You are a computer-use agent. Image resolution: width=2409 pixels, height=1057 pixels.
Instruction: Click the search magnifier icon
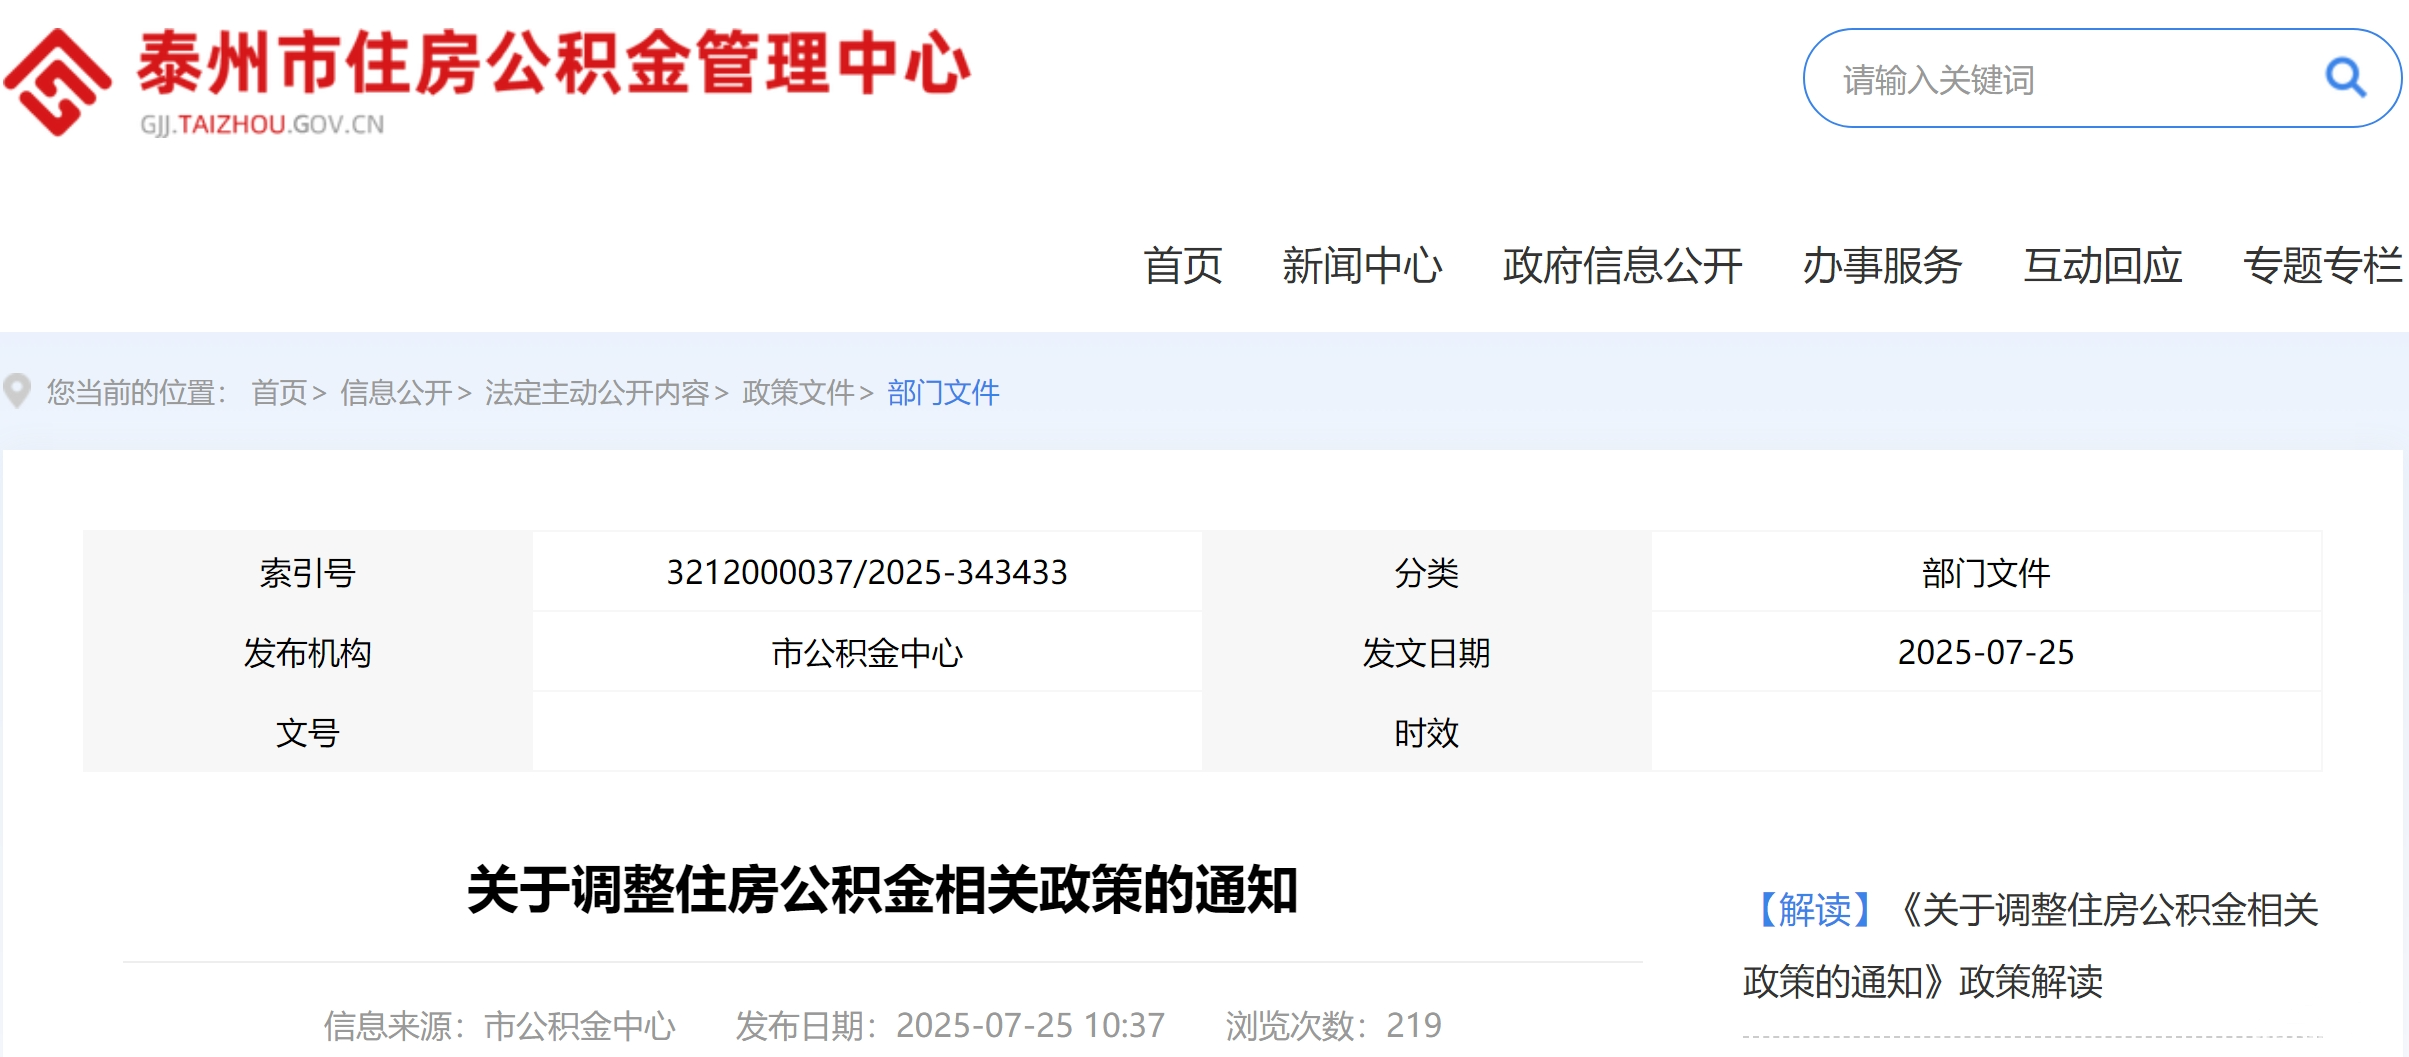[x=2345, y=78]
